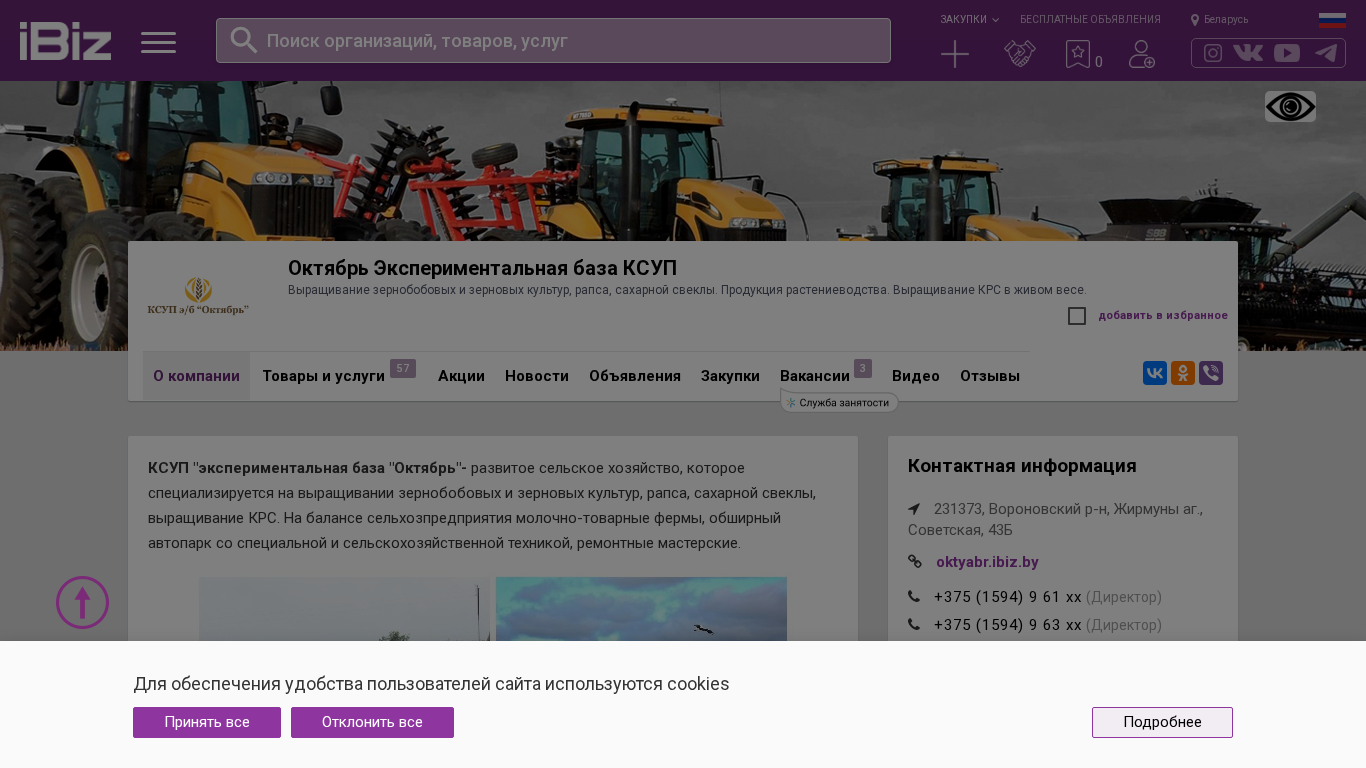Click phone number +375 (1594) 9 63 xx
This screenshot has width=1366, height=768.
pyautogui.click(x=1008, y=625)
